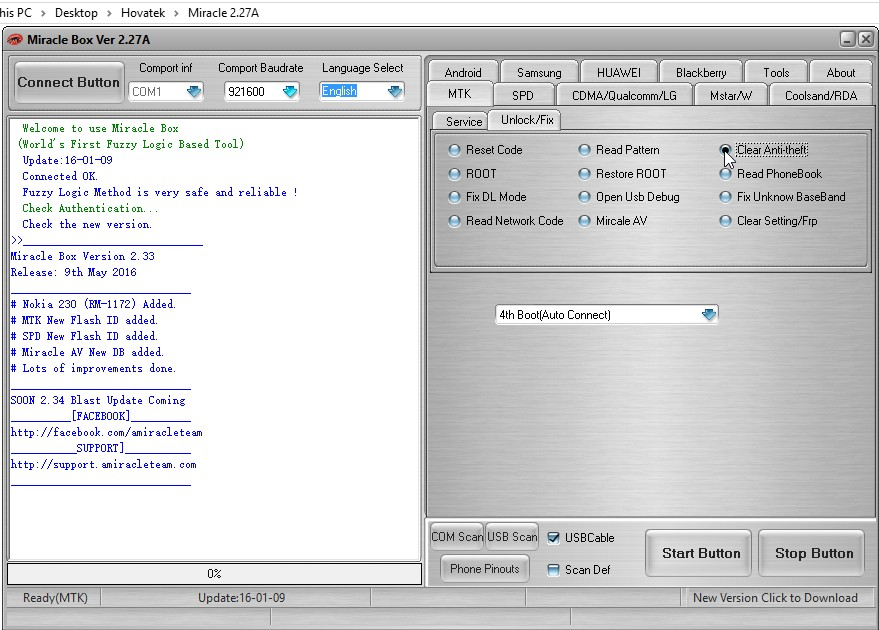Image resolution: width=879 pixels, height=630 pixels.
Task: Open the About tab
Action: pyautogui.click(x=840, y=72)
